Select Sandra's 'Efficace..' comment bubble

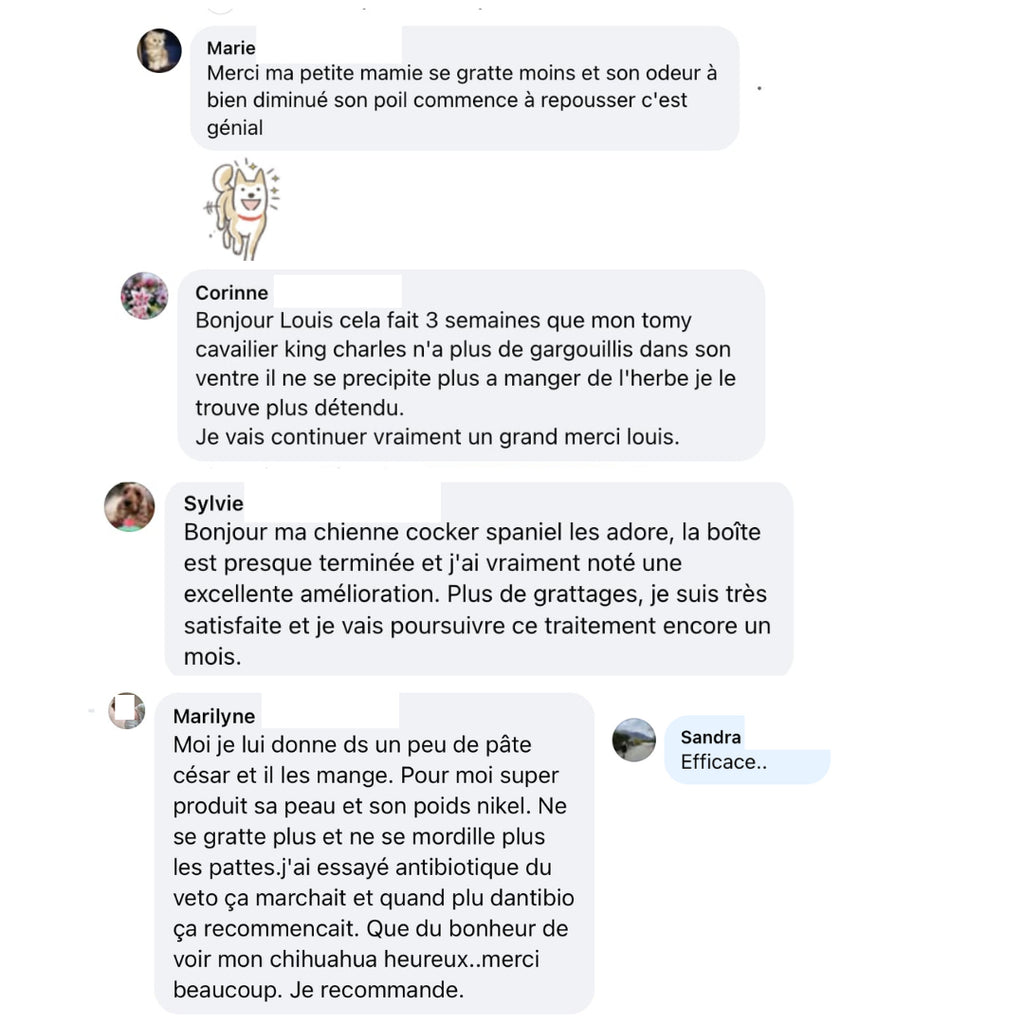747,750
